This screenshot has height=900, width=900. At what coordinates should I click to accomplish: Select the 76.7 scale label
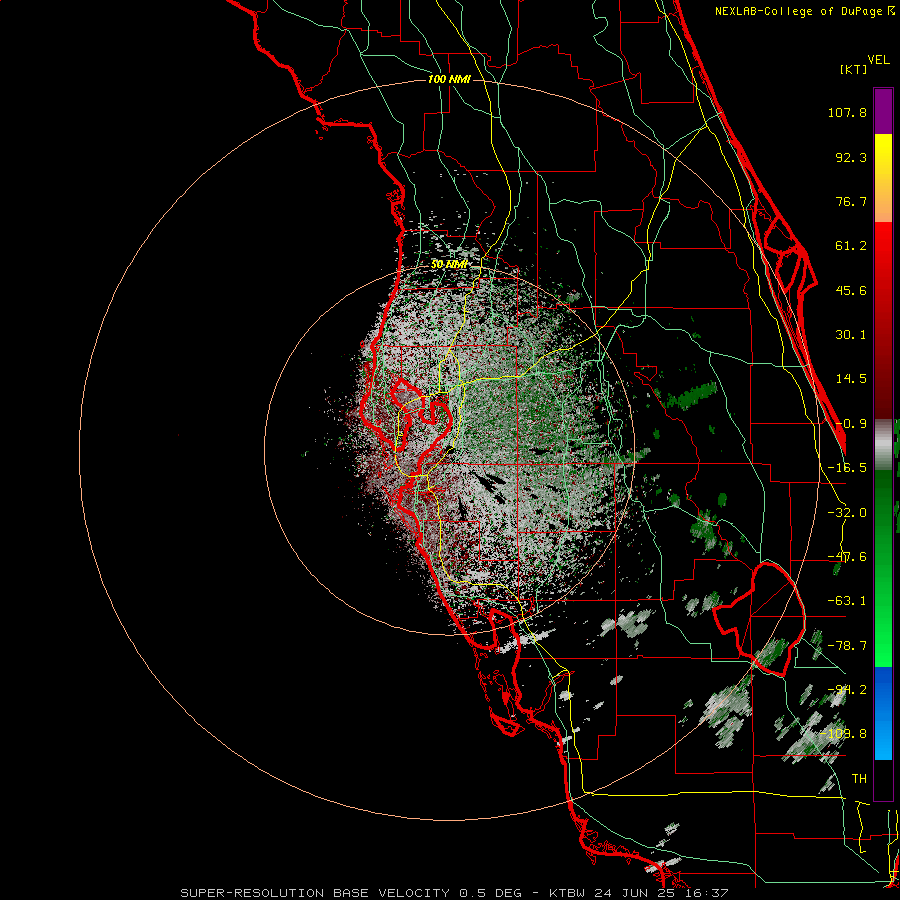coord(851,201)
